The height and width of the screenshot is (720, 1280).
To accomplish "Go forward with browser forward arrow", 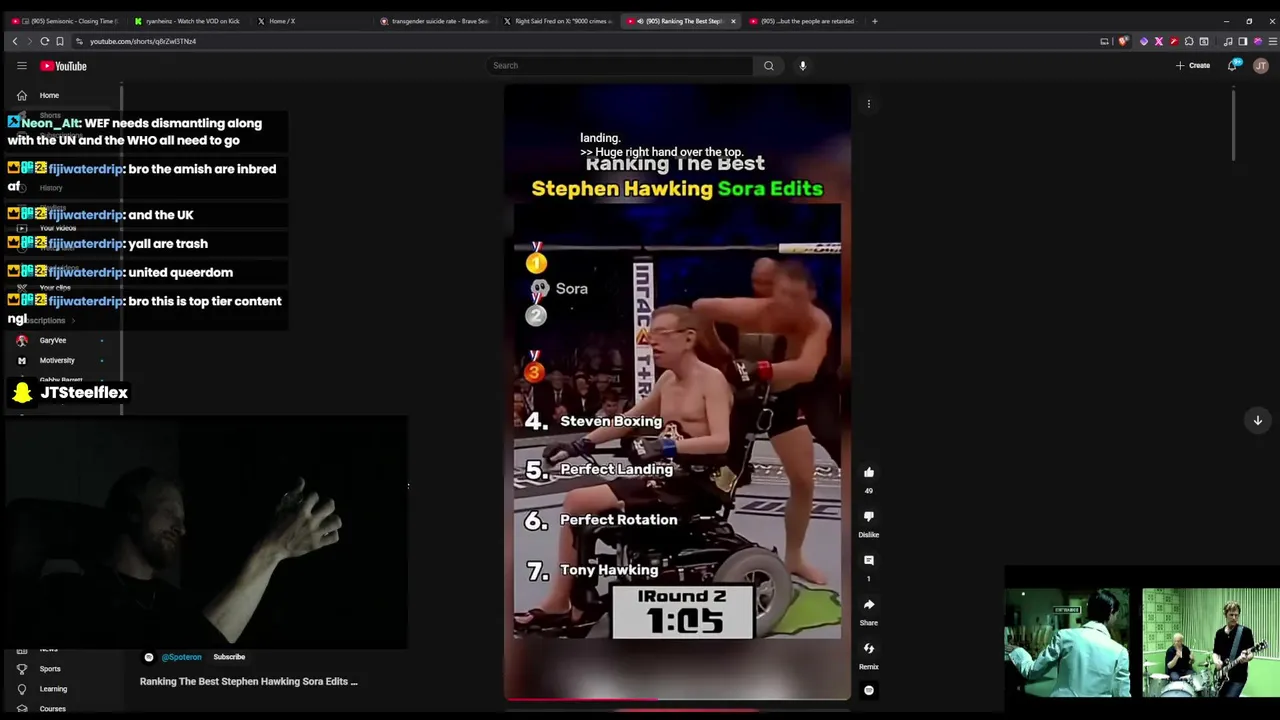I will [29, 41].
